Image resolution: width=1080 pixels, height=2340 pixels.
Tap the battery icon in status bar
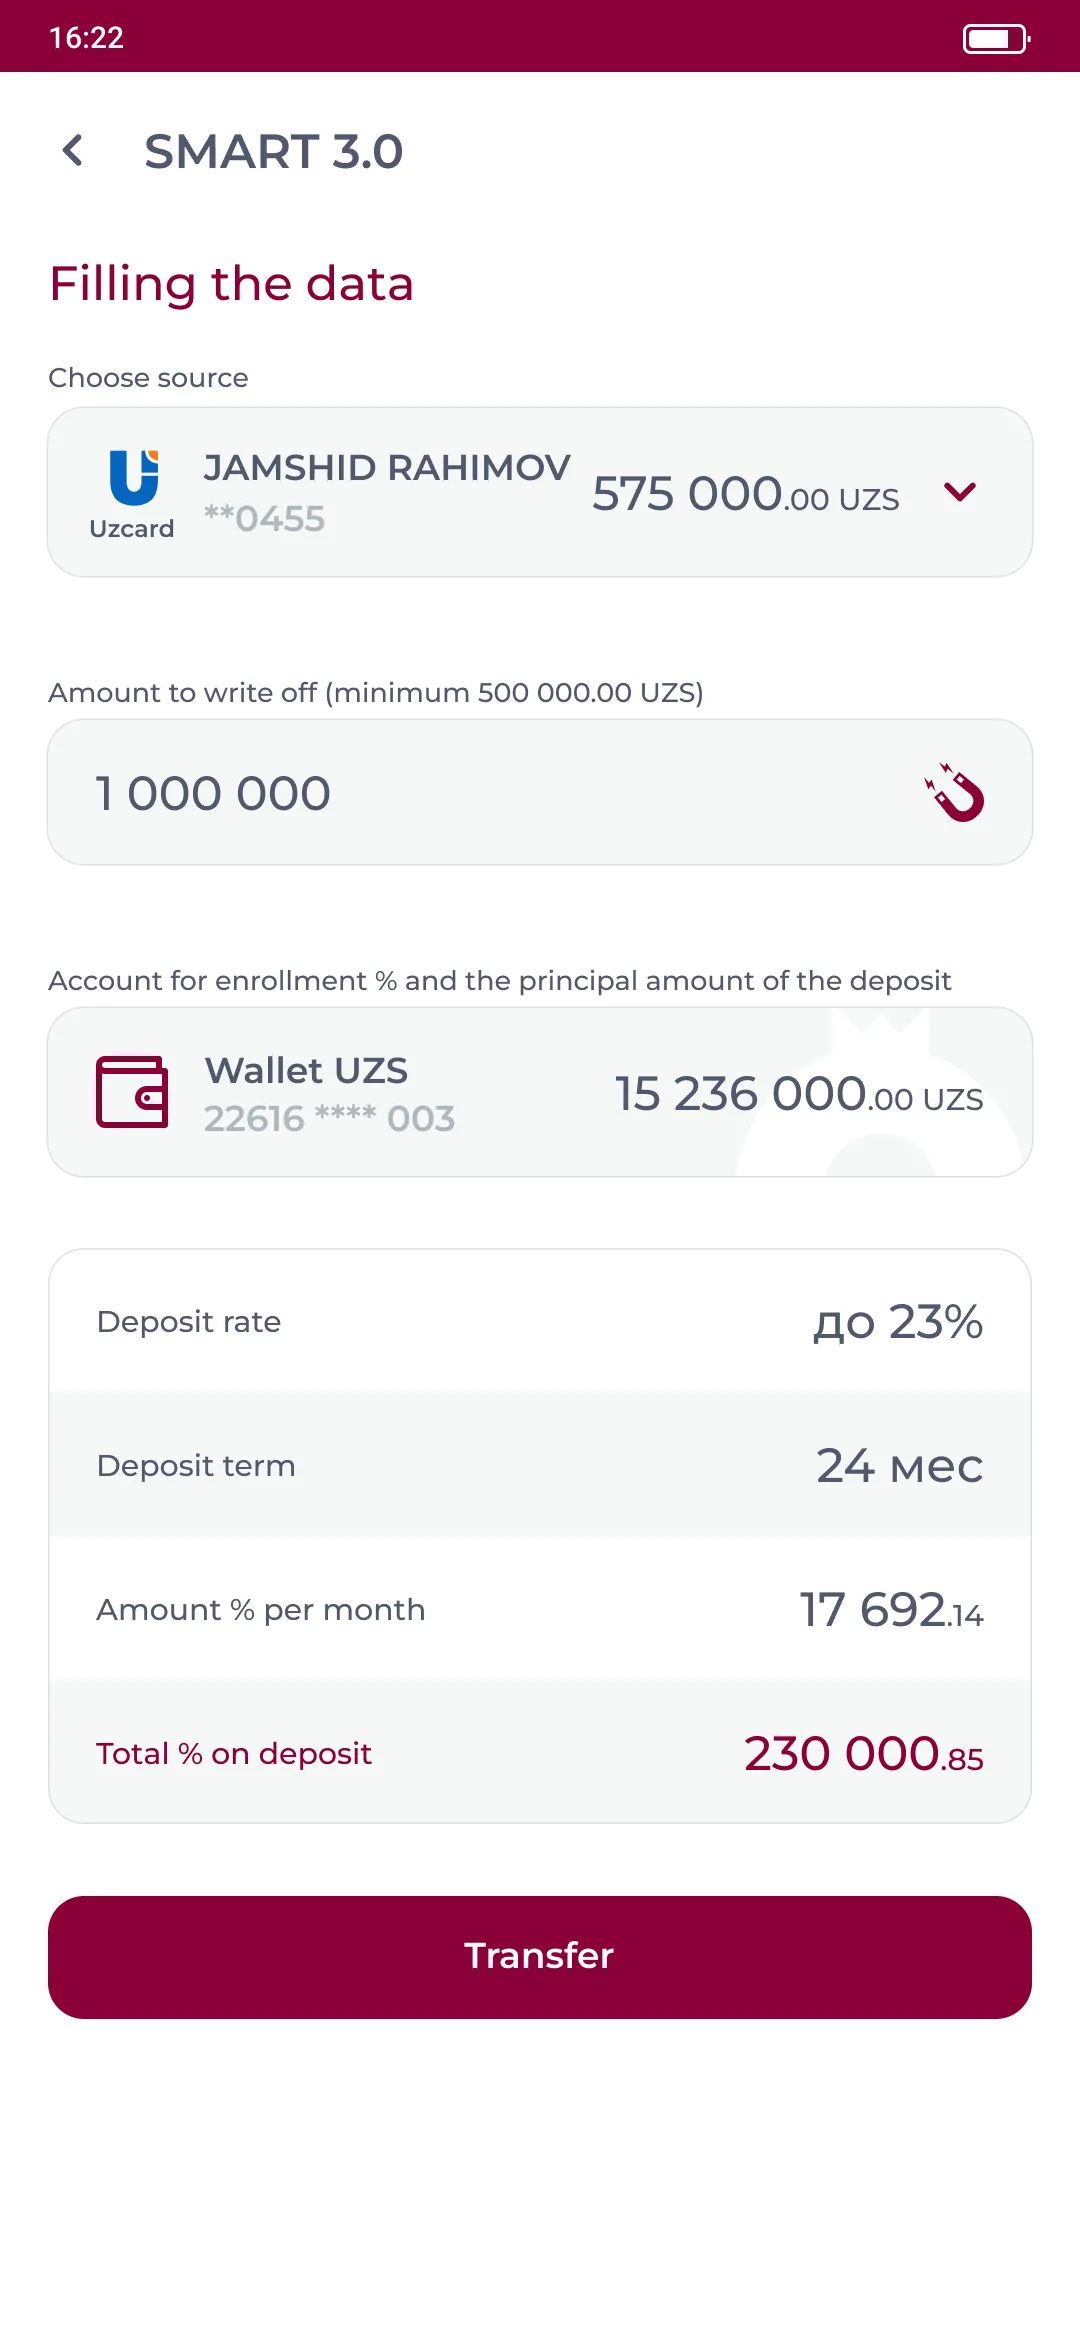pyautogui.click(x=995, y=38)
